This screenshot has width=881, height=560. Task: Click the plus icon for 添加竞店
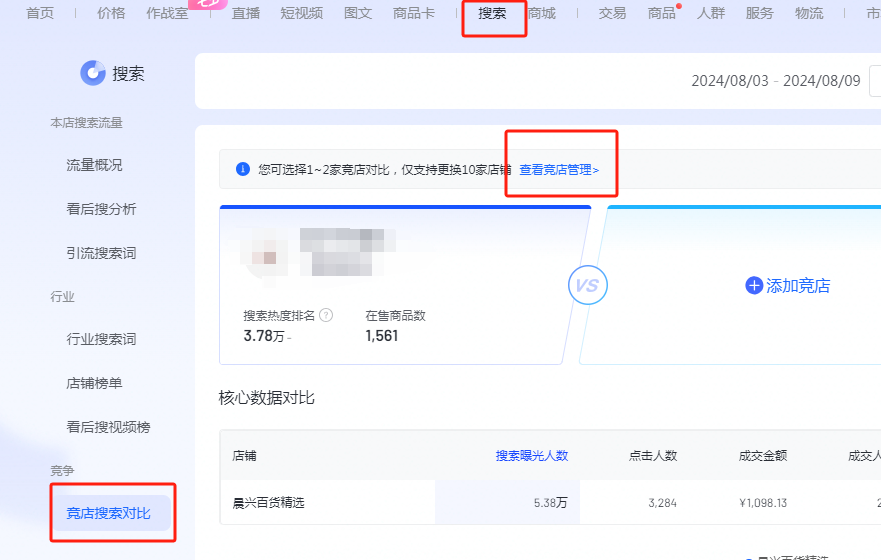point(753,285)
